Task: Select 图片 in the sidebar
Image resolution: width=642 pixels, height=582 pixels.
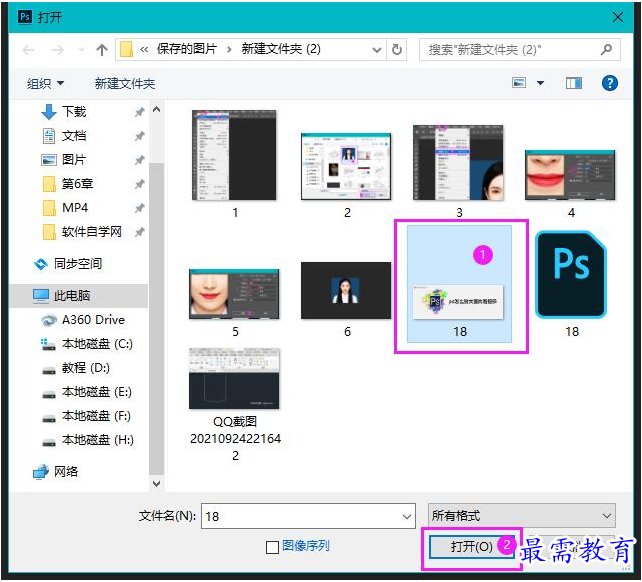Action: pos(74,160)
